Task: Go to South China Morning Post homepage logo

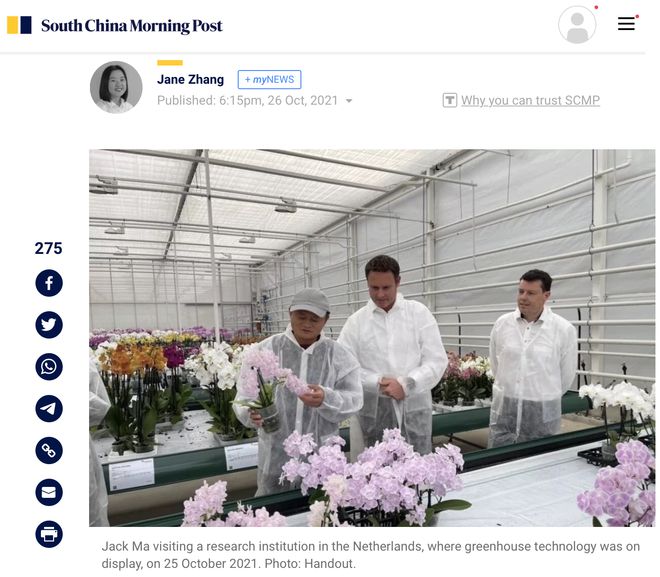Action: [x=131, y=26]
